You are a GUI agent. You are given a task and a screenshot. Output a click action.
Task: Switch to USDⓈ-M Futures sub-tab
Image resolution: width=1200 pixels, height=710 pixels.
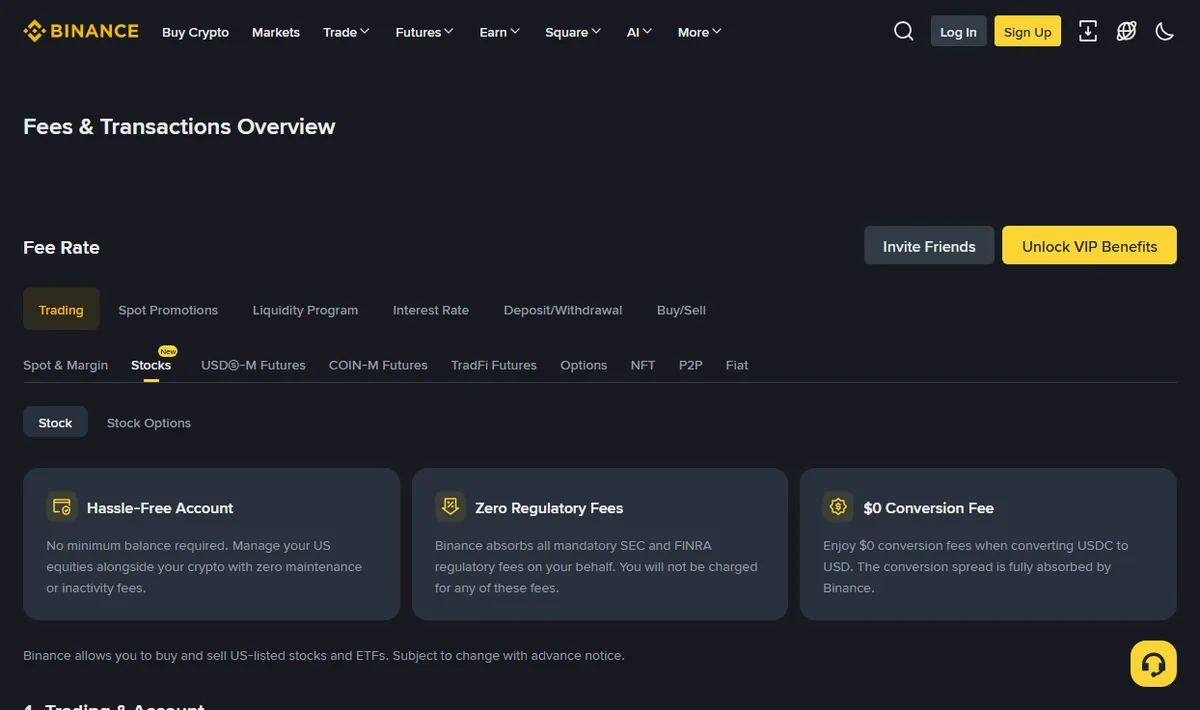click(x=253, y=365)
